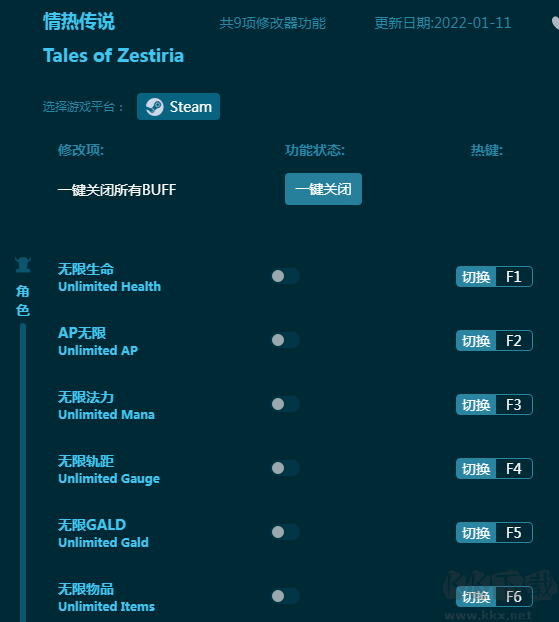Click the F5 hotkey field
The image size is (559, 622).
[514, 532]
